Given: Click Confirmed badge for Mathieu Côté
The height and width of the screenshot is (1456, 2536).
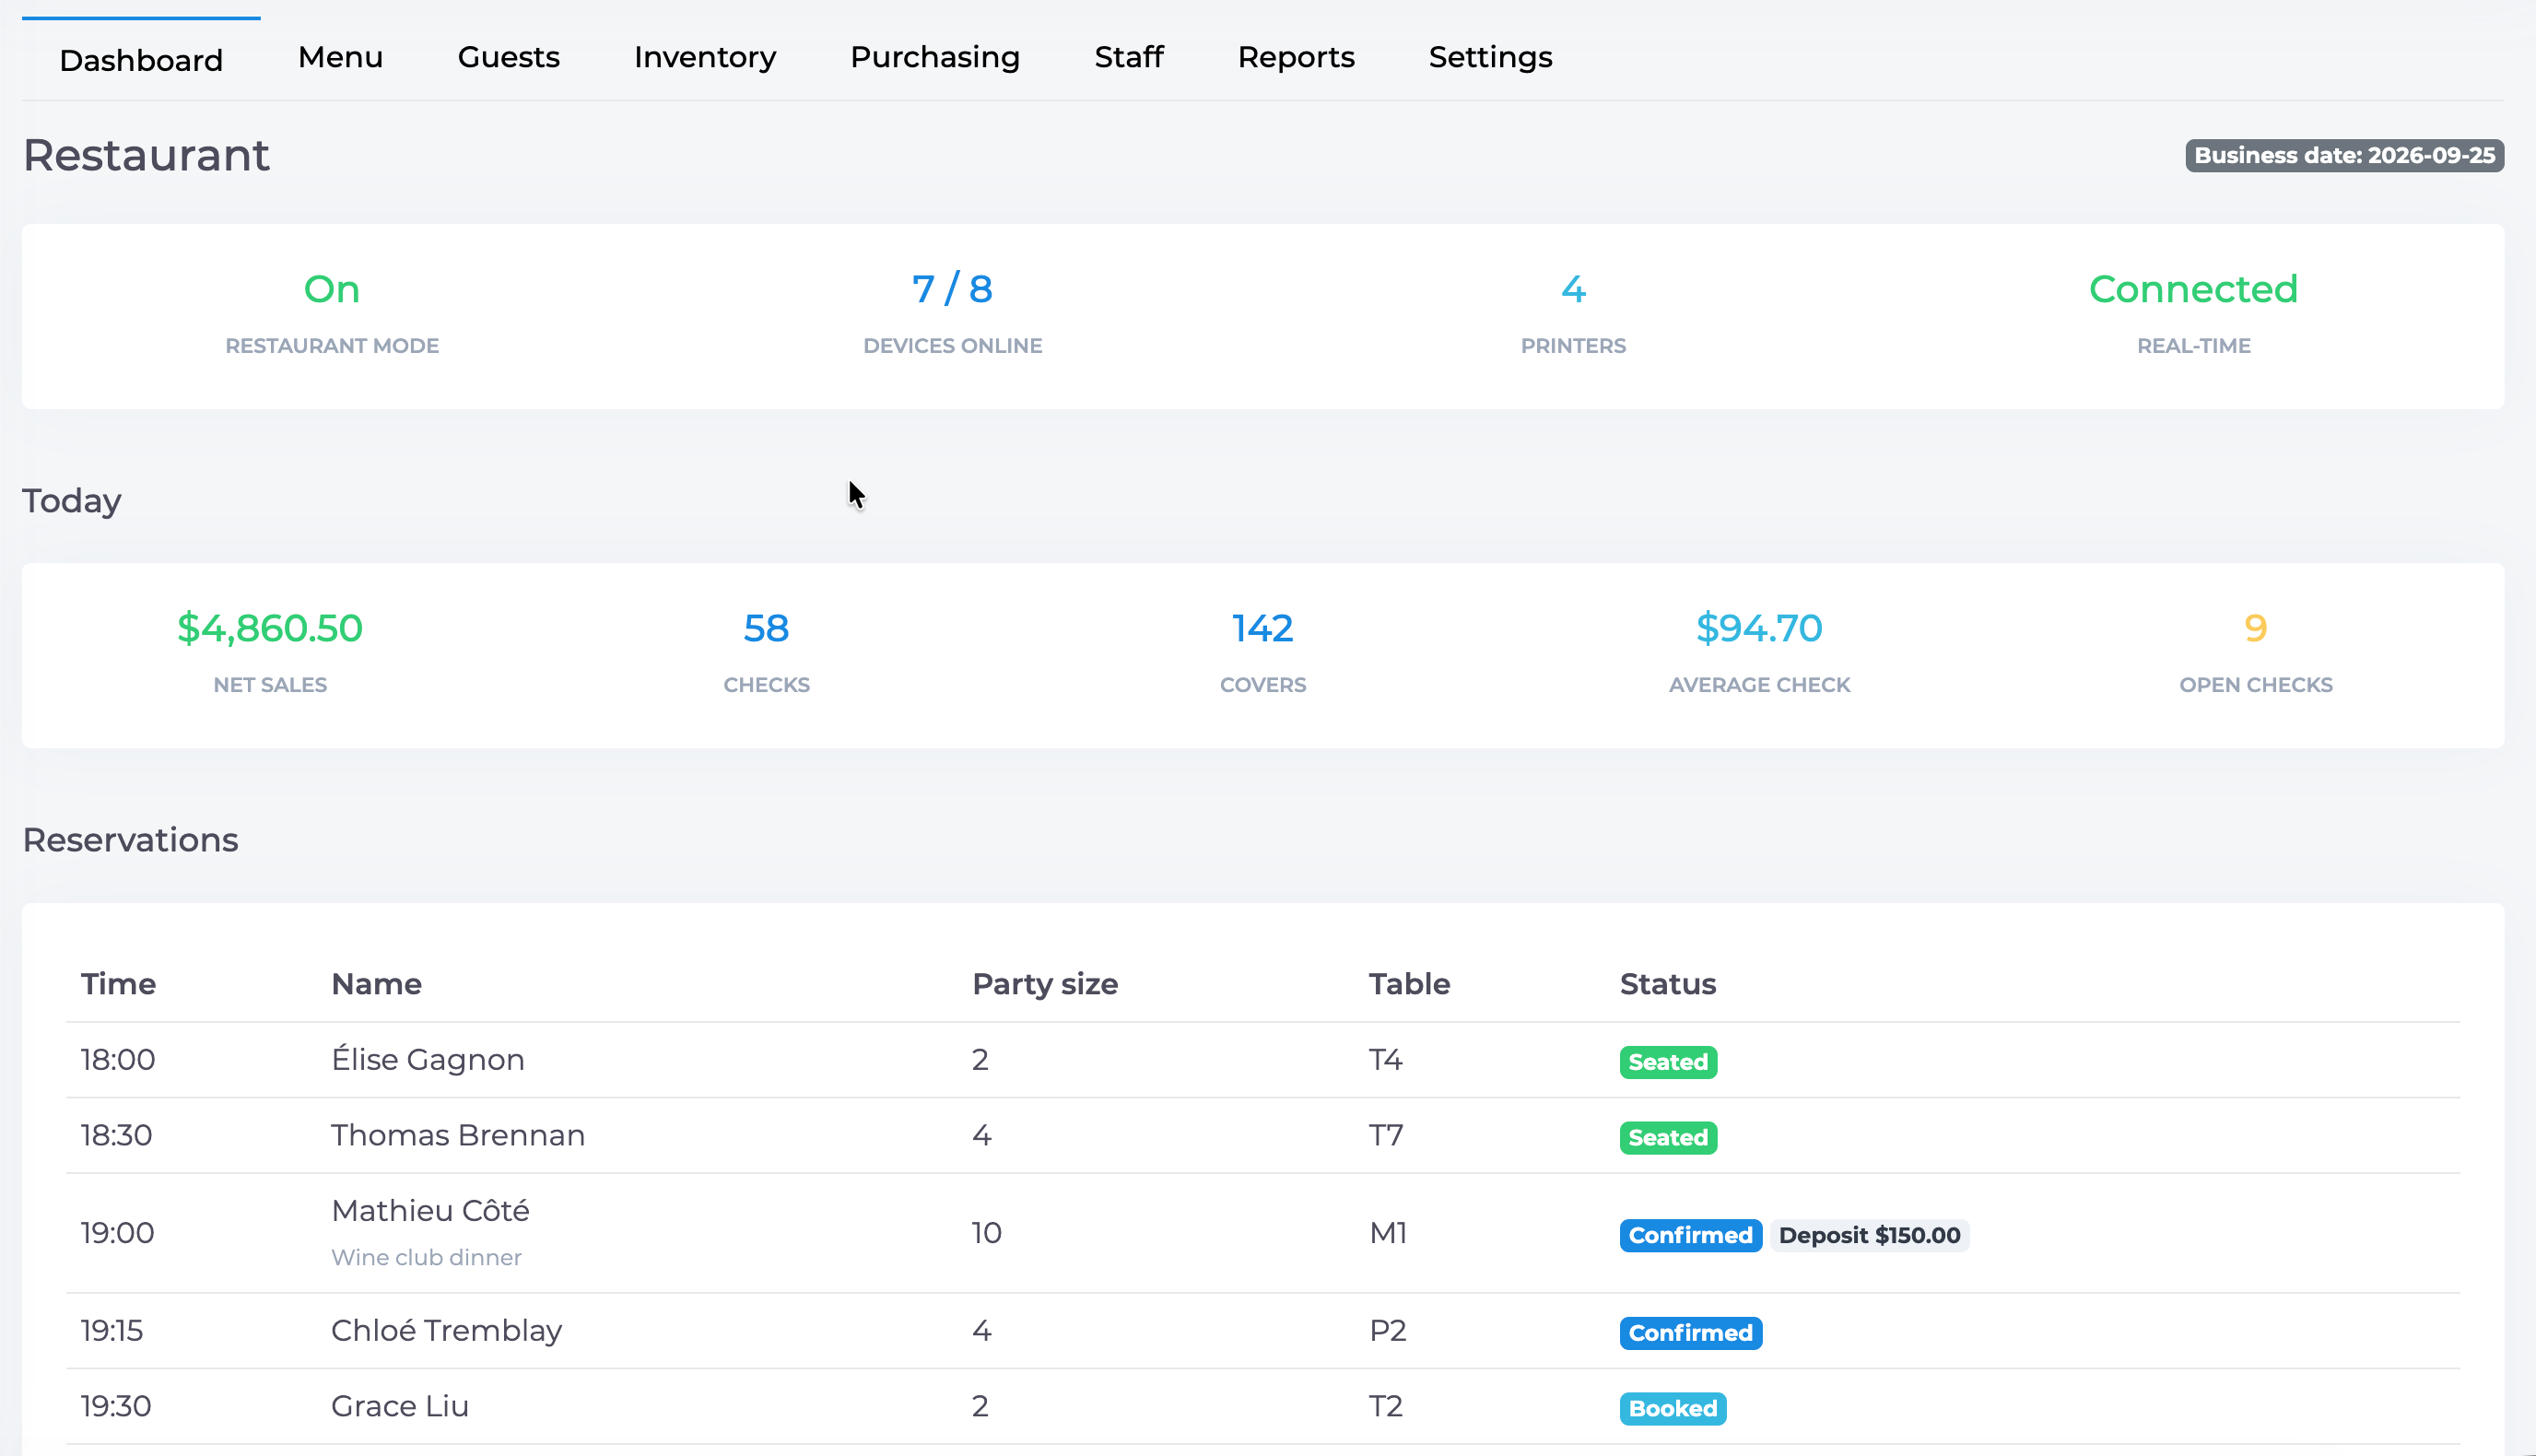Looking at the screenshot, I should coord(1690,1235).
